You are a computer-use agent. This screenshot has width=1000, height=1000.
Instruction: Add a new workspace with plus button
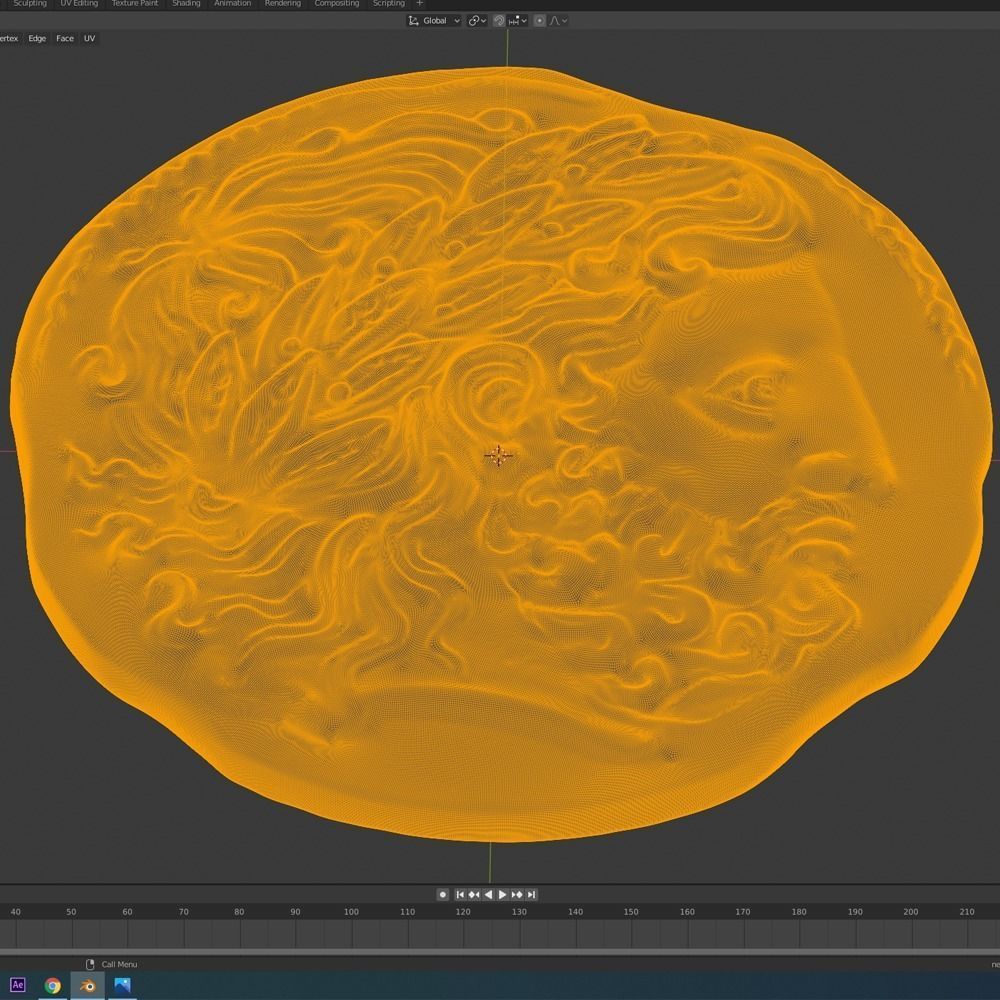[x=420, y=4]
